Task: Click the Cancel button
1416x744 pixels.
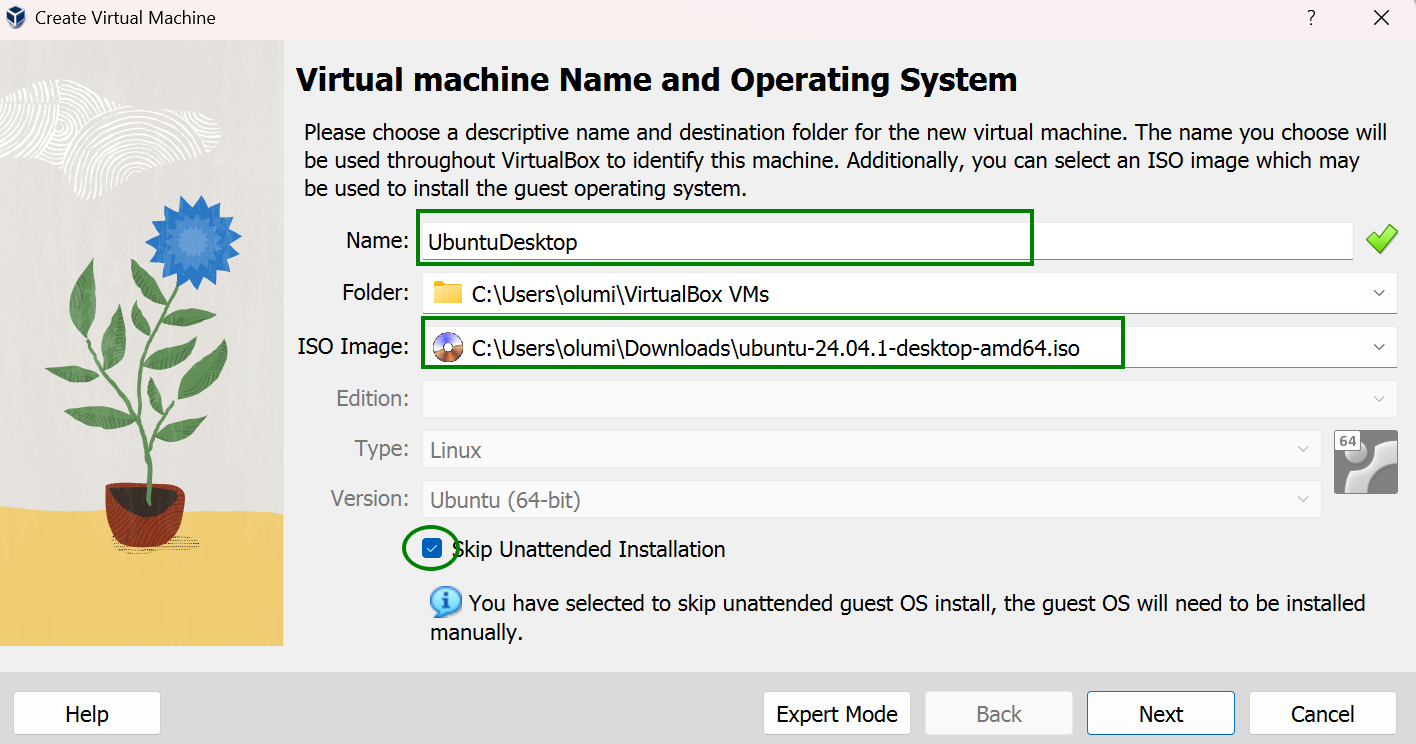Action: pyautogui.click(x=1323, y=714)
